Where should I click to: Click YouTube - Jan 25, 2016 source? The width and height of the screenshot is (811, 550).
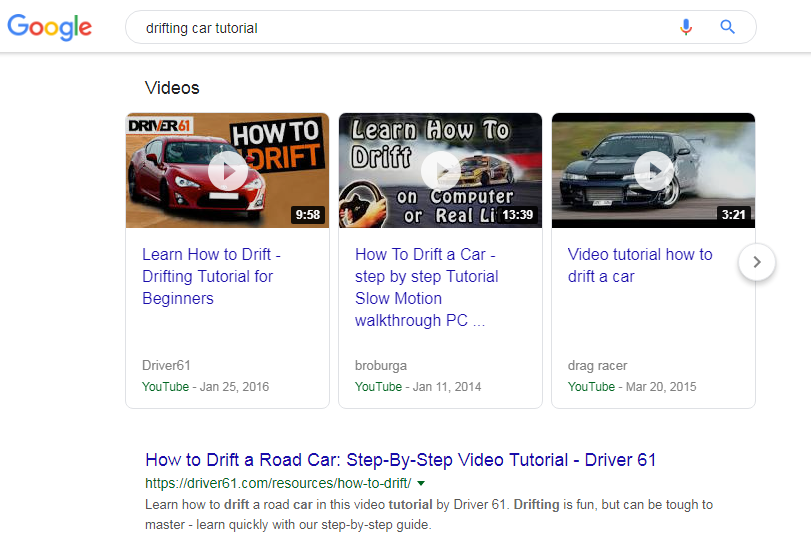(x=205, y=387)
